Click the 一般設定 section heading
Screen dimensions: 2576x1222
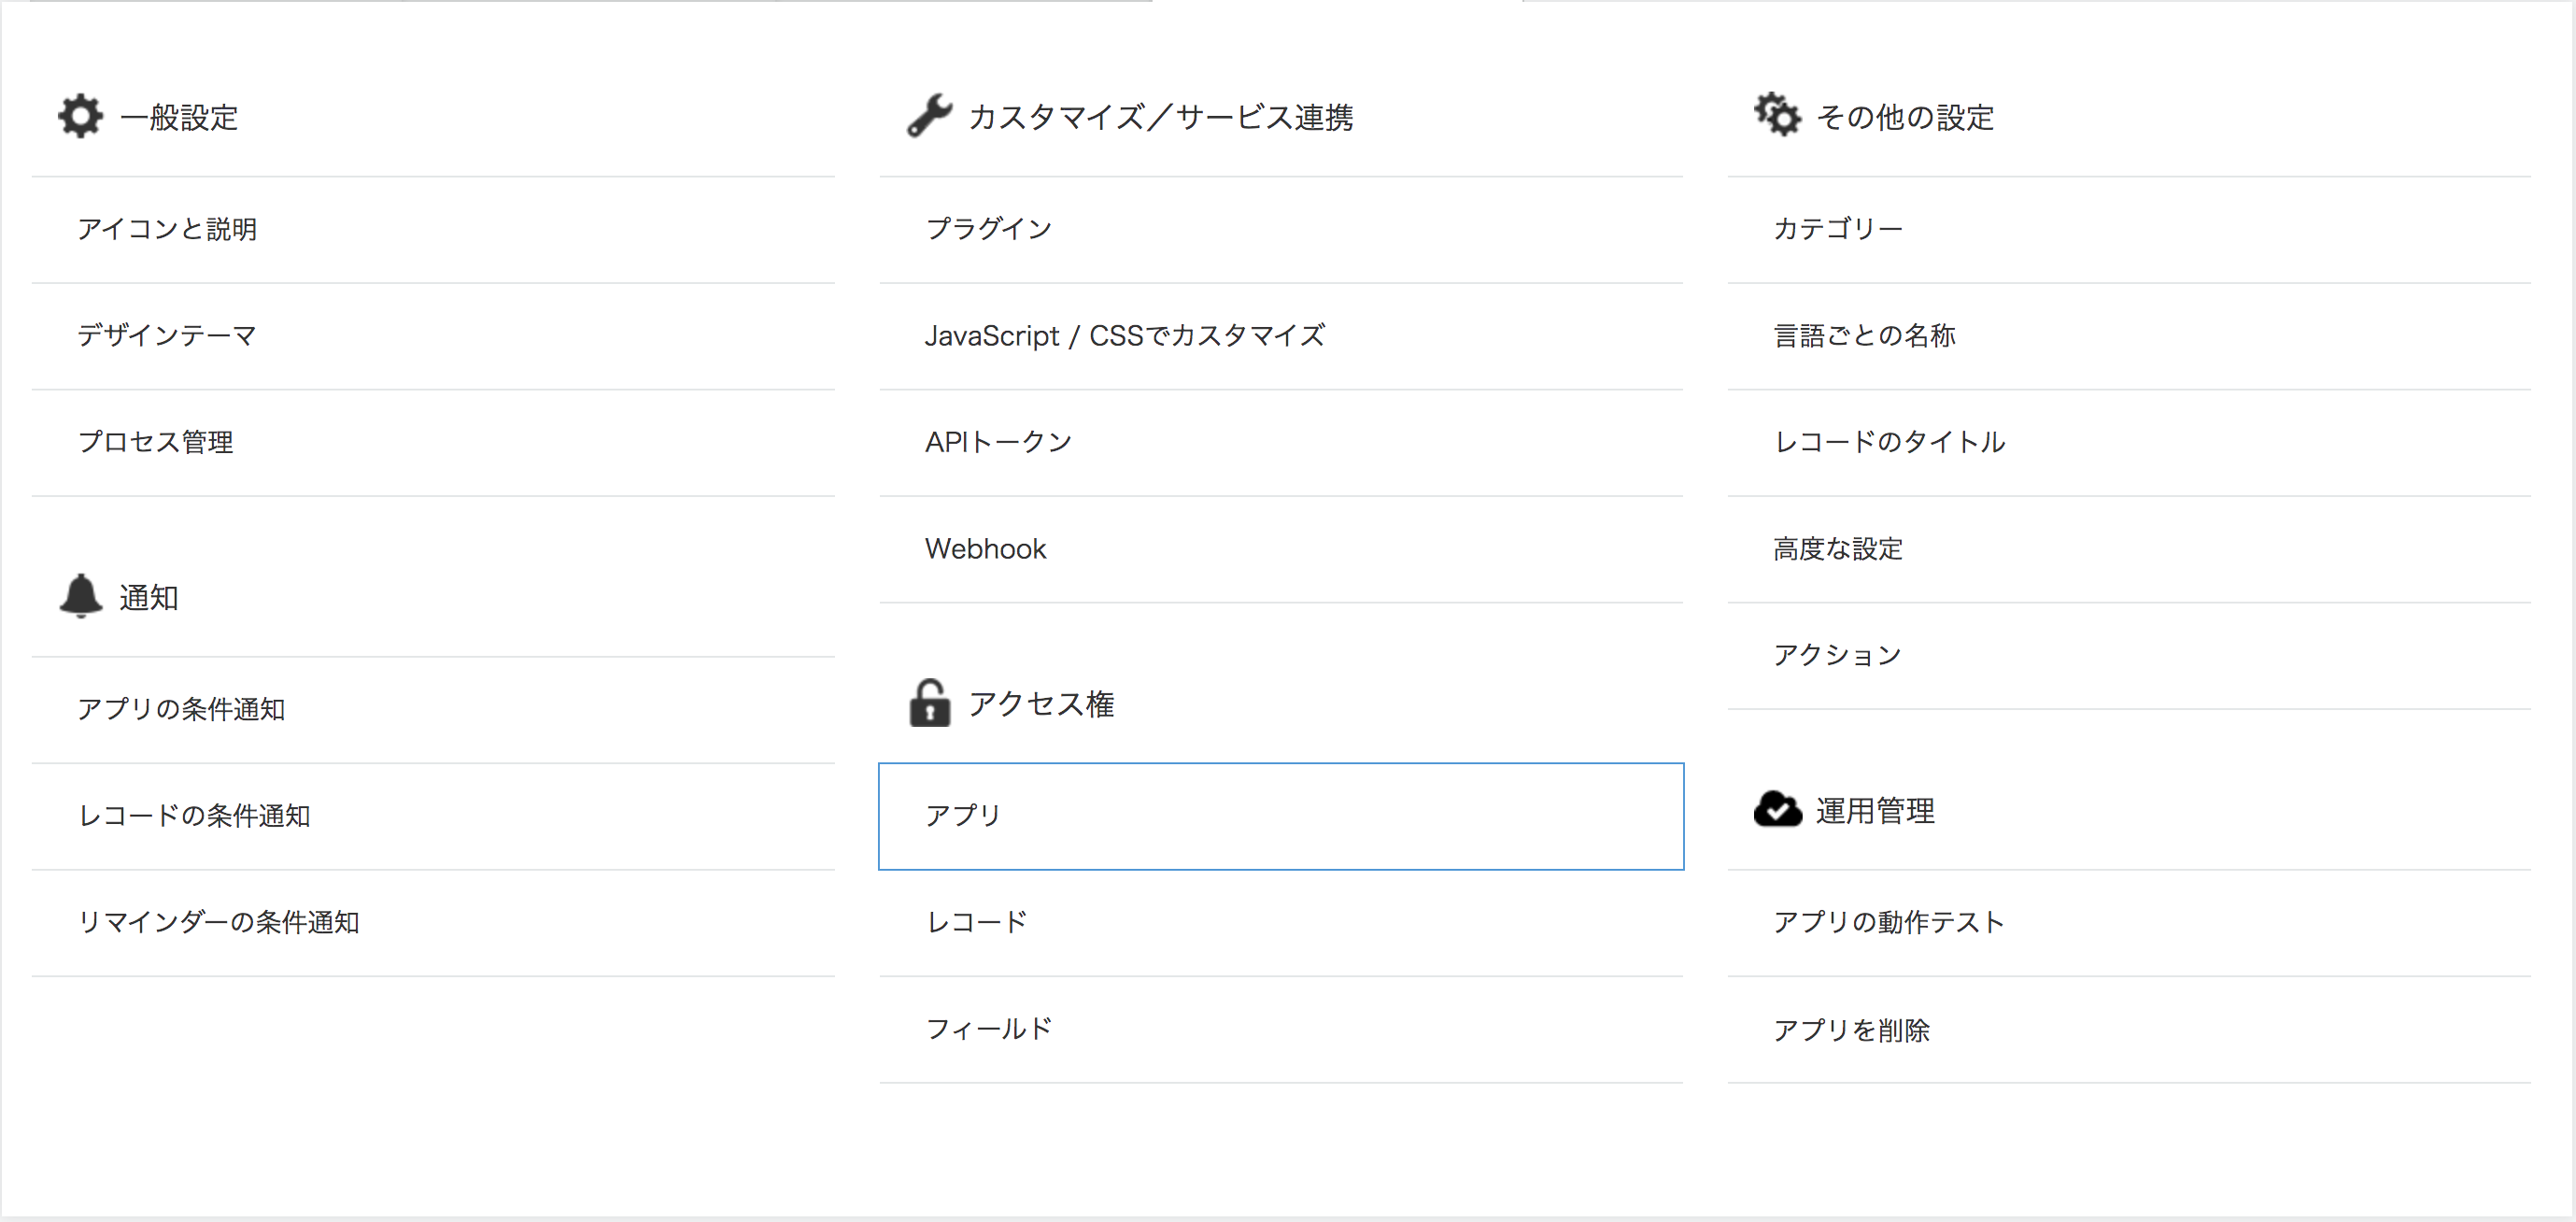pyautogui.click(x=179, y=118)
